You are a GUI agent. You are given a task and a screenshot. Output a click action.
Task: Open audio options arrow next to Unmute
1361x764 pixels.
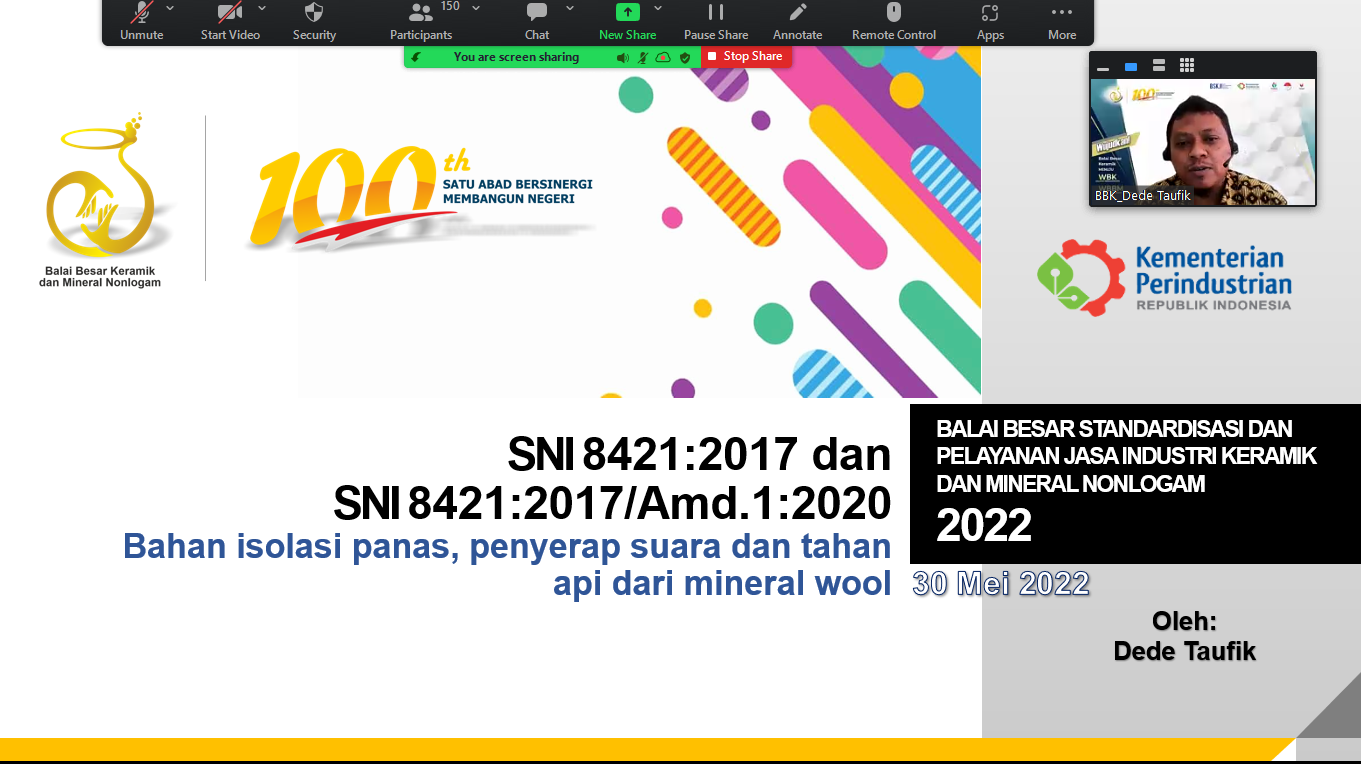(170, 8)
